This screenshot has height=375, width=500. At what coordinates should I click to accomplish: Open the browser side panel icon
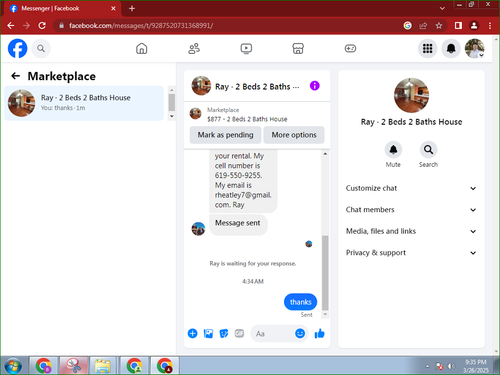click(x=458, y=26)
